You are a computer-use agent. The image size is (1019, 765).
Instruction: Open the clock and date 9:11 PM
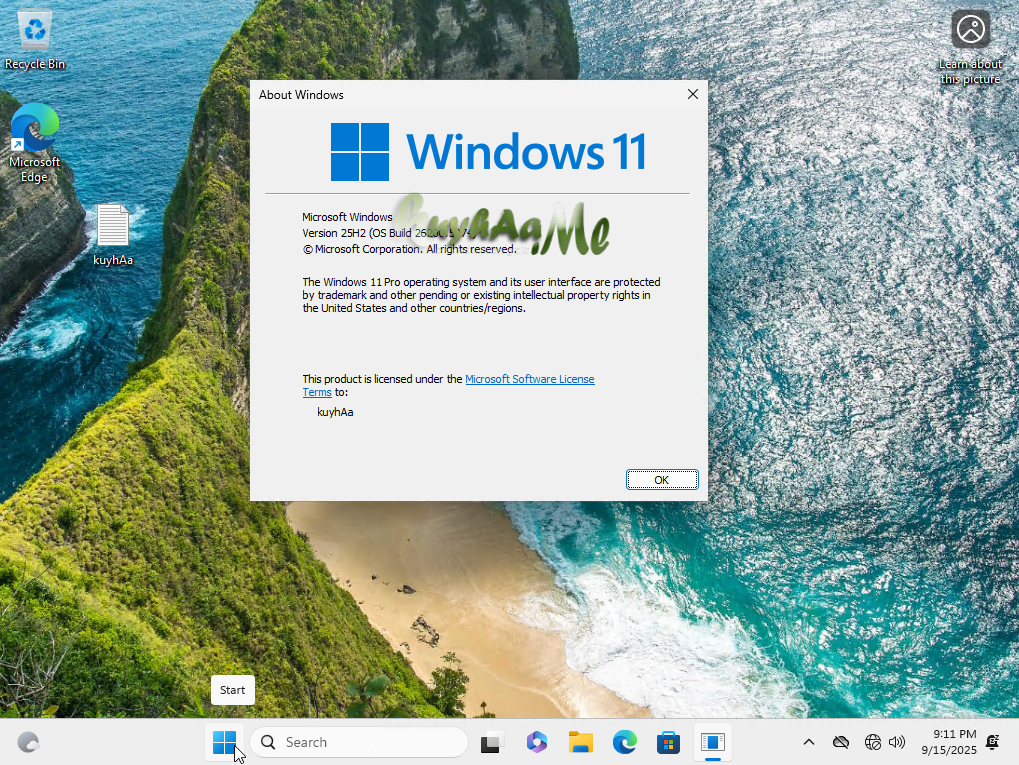click(x=949, y=742)
